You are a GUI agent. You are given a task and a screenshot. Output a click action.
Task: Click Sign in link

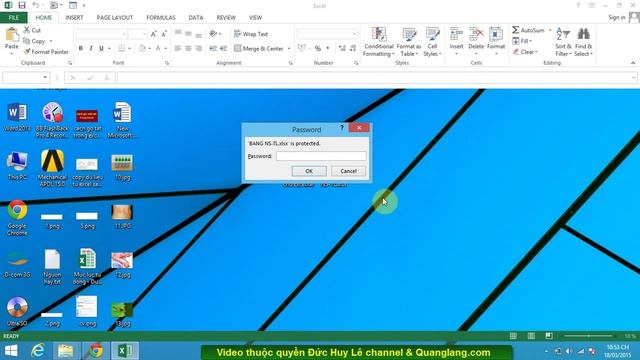click(x=616, y=17)
